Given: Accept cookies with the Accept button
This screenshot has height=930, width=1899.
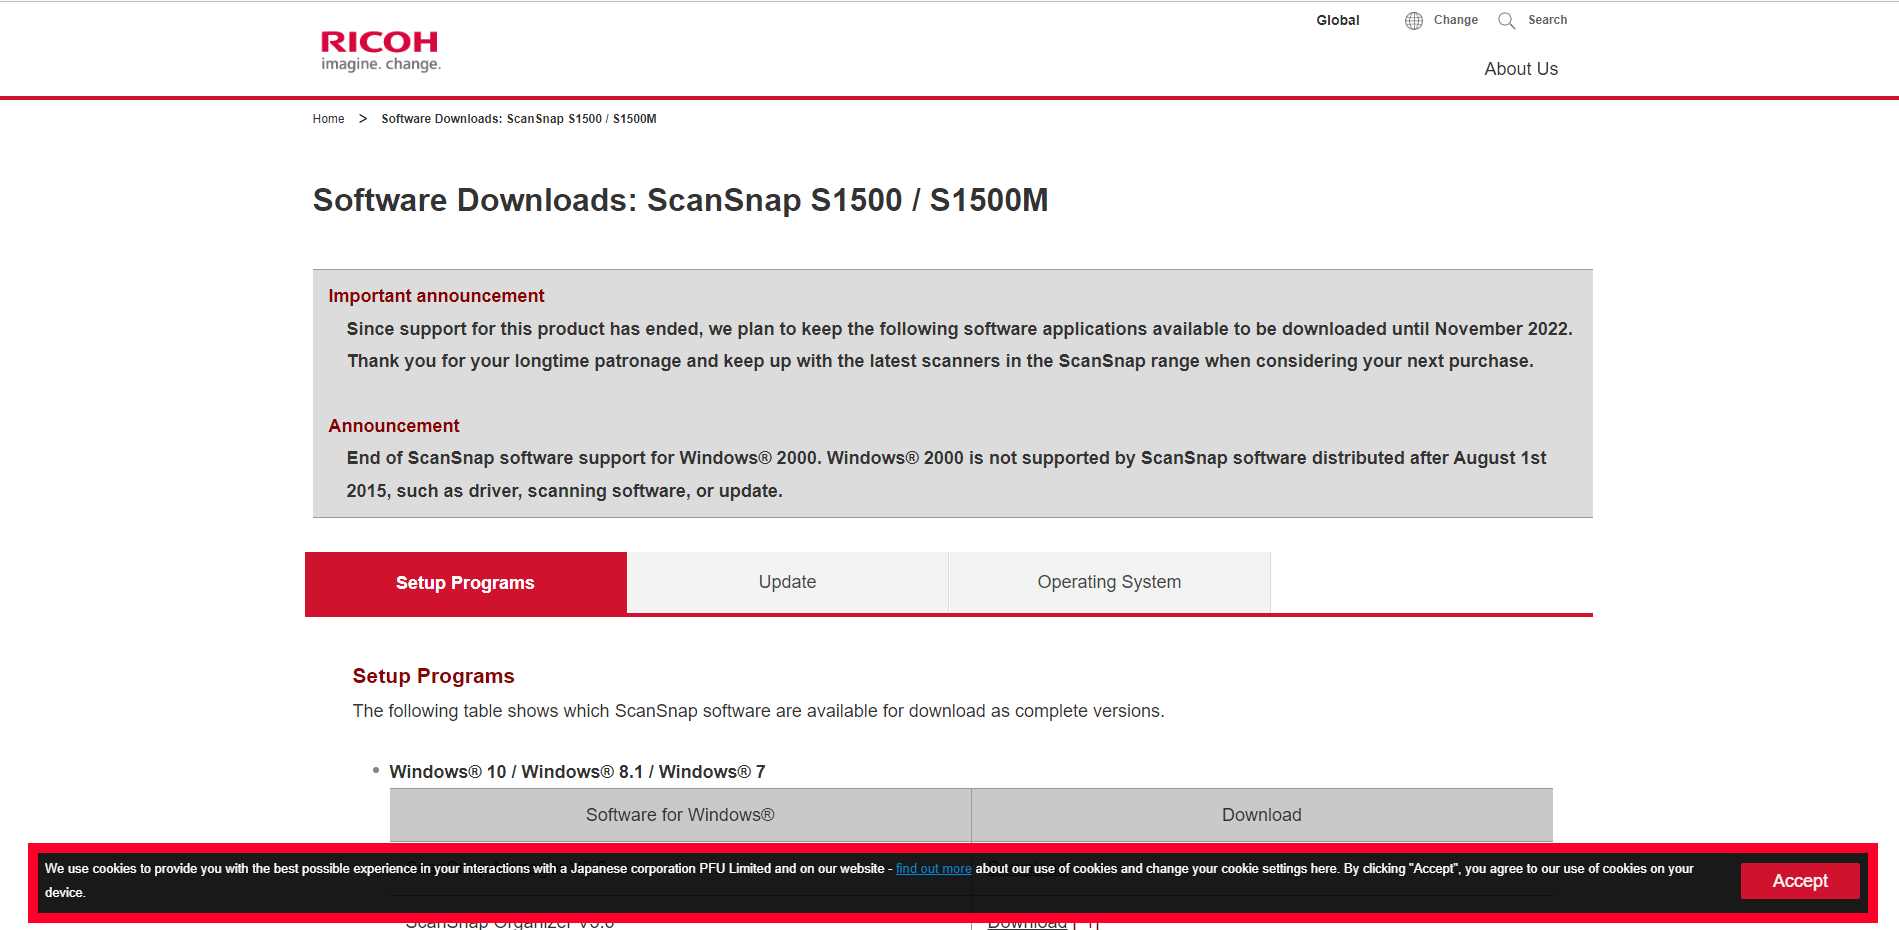Looking at the screenshot, I should [x=1799, y=881].
